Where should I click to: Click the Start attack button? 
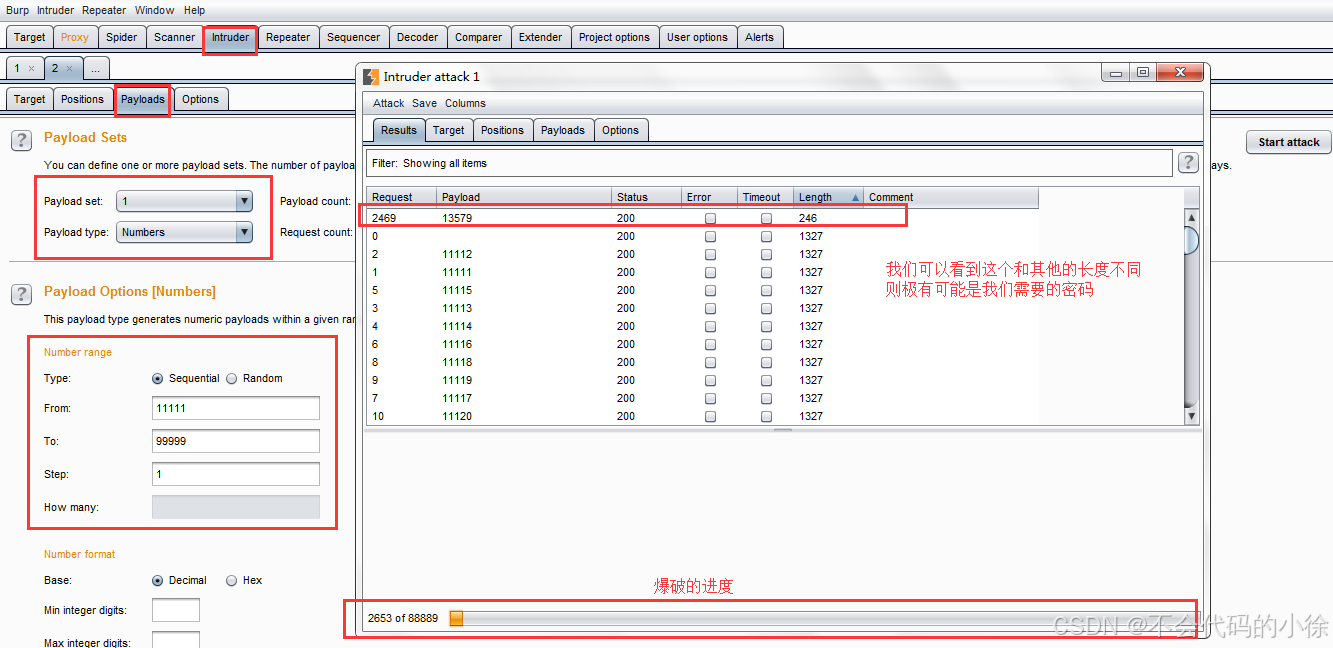[x=1288, y=141]
